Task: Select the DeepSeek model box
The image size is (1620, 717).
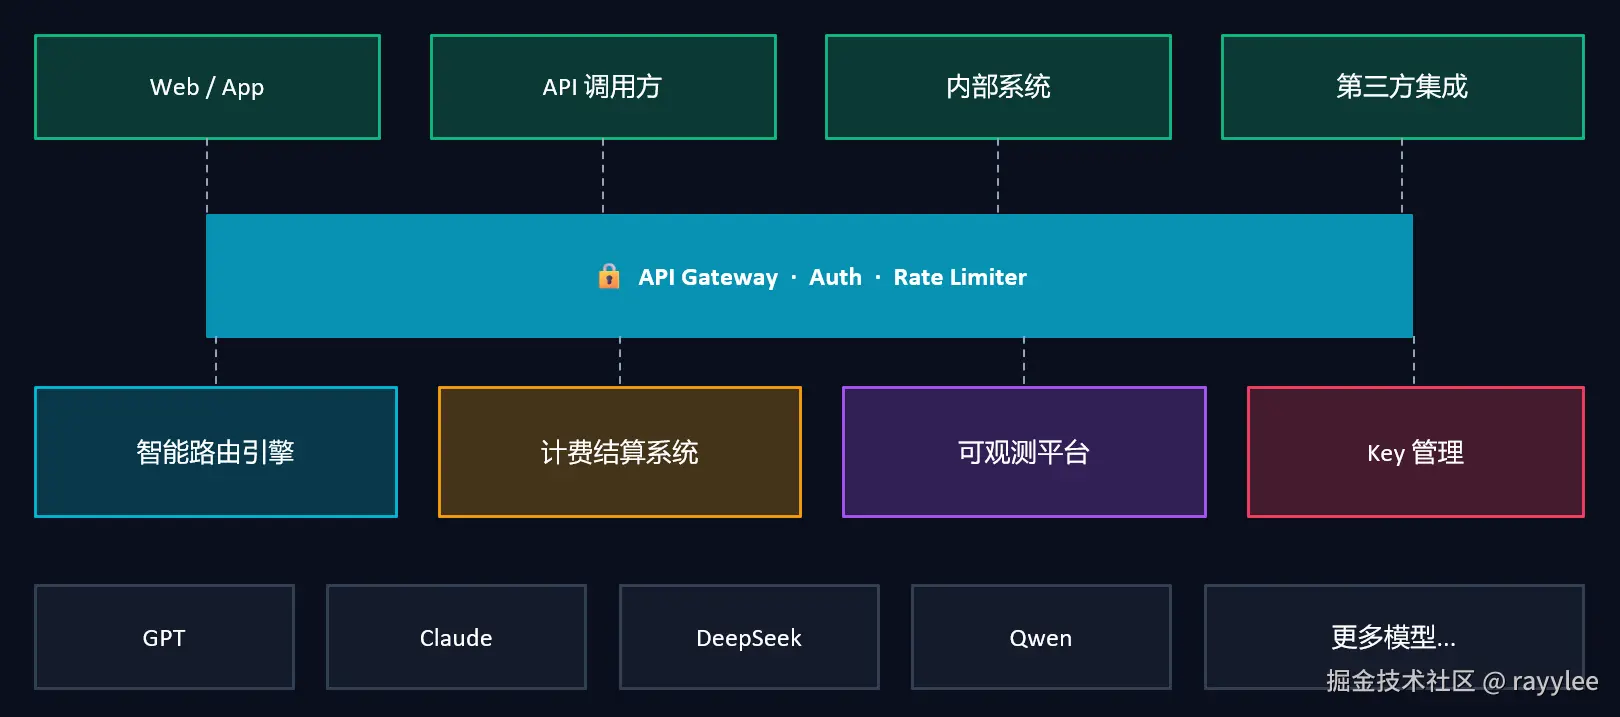Action: point(749,637)
